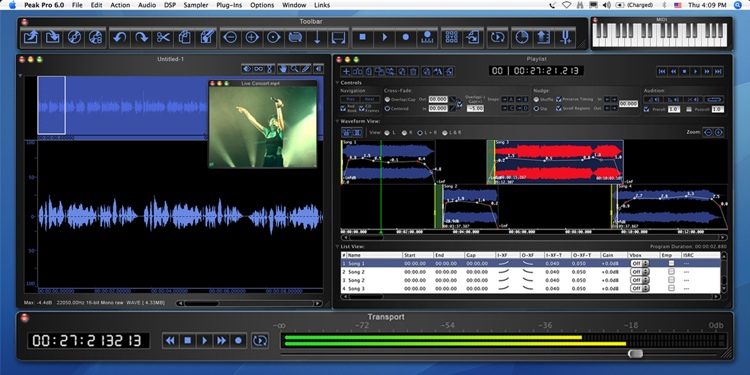Click the Transport volume slider knob
750x375 pixels.
[x=635, y=353]
